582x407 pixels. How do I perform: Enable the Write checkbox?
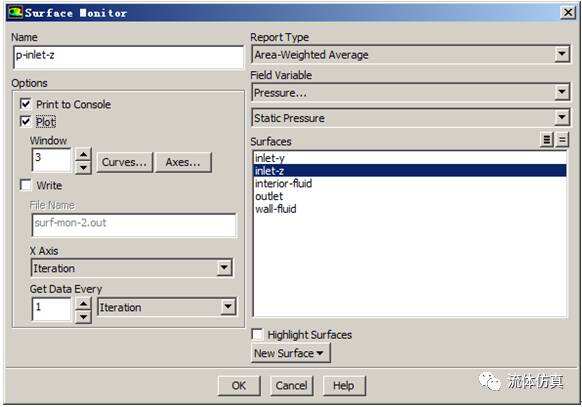click(26, 185)
